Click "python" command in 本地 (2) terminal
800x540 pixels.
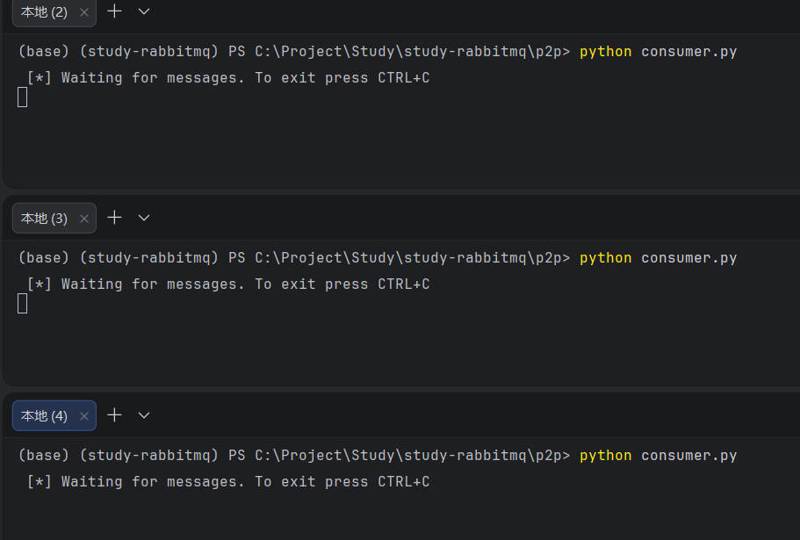tap(605, 51)
